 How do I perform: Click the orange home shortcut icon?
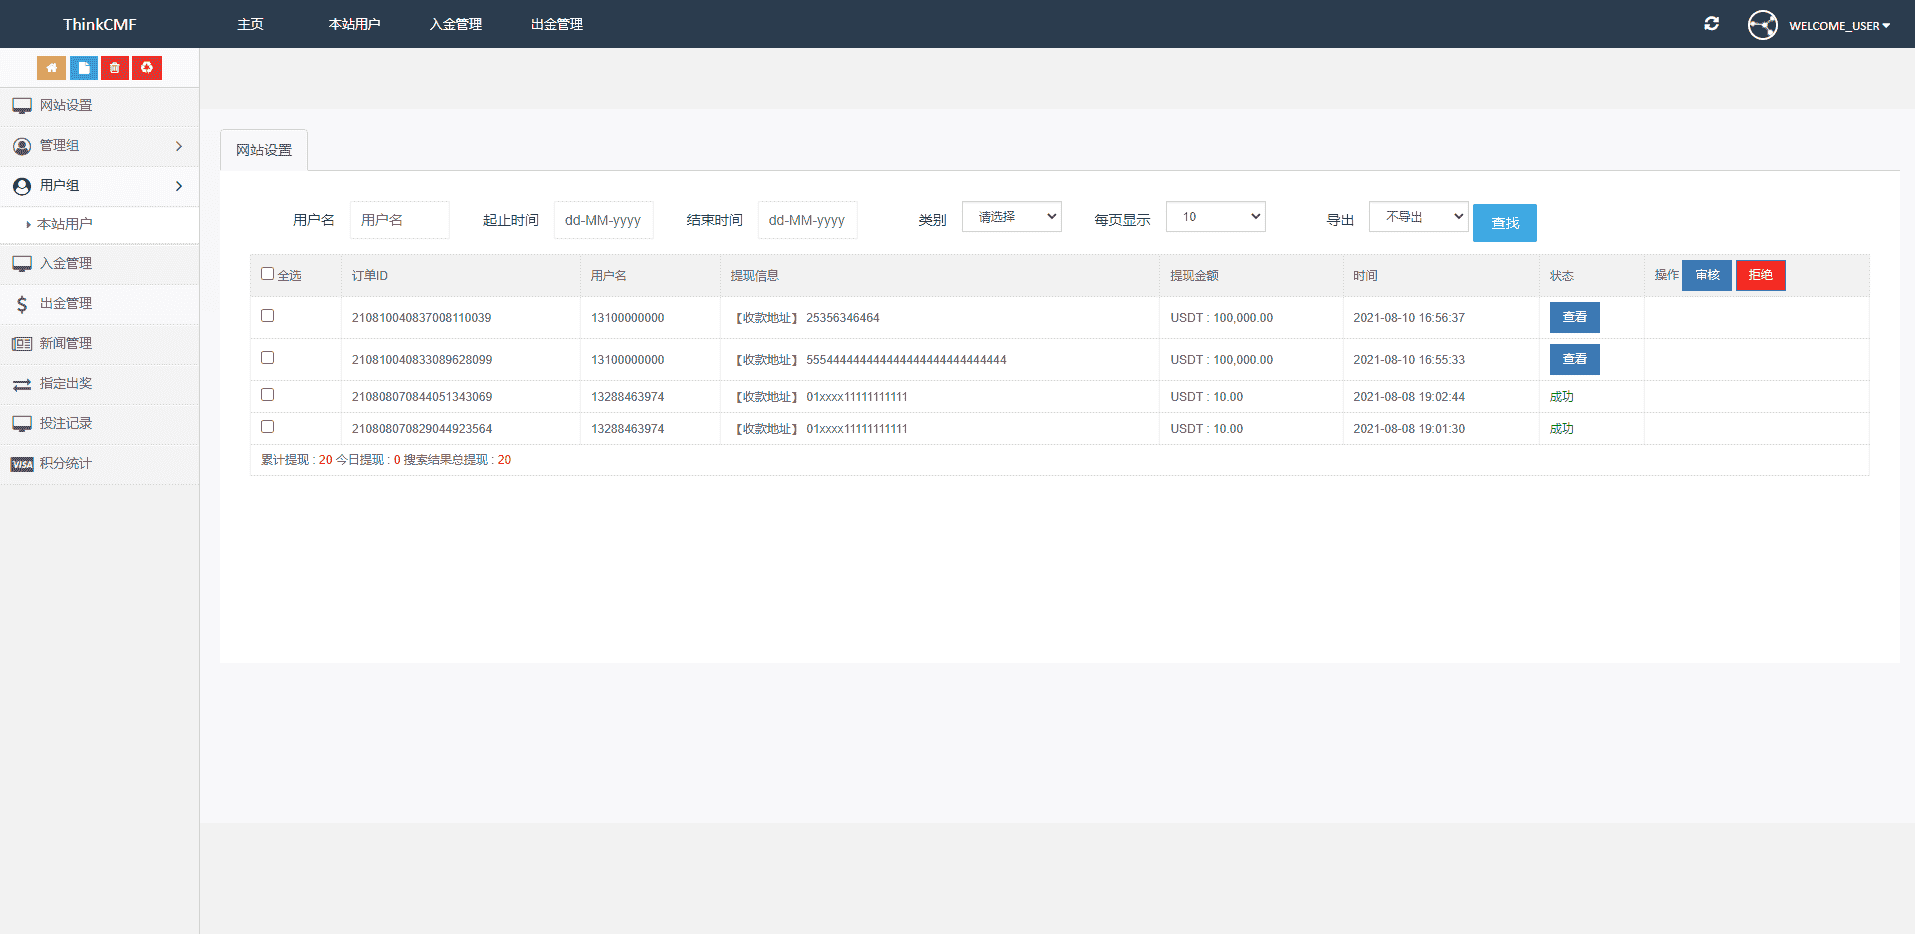point(51,68)
